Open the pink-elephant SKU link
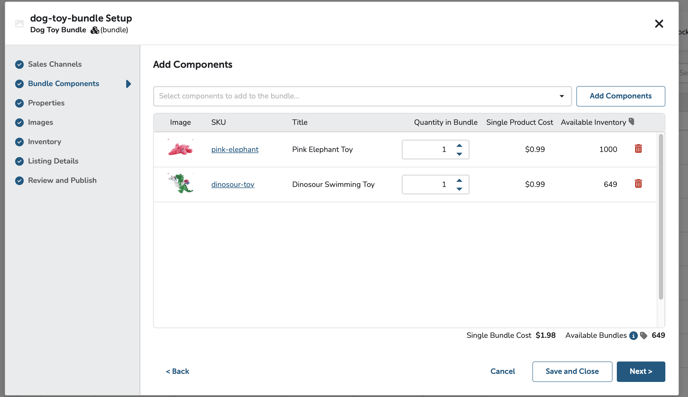688x397 pixels. click(x=235, y=149)
